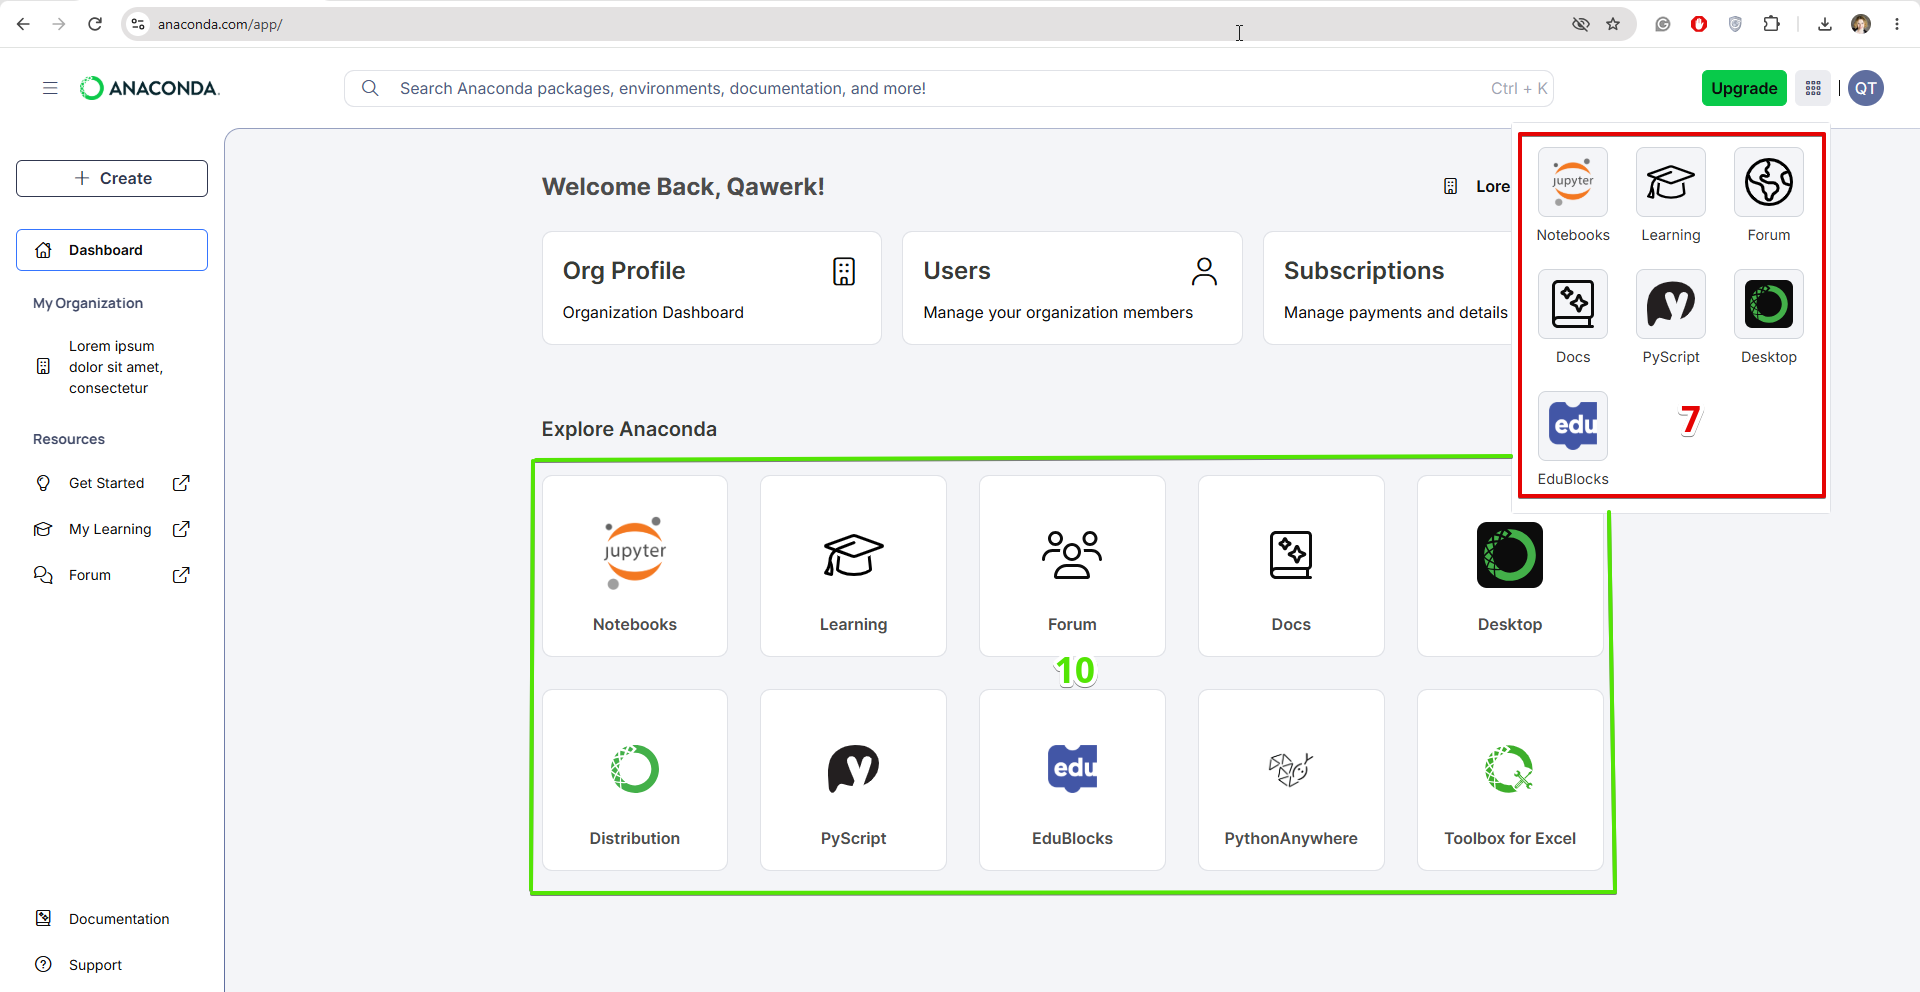Open the PyScript card under Explore Anaconda
The image size is (1920, 992).
pyautogui.click(x=853, y=780)
